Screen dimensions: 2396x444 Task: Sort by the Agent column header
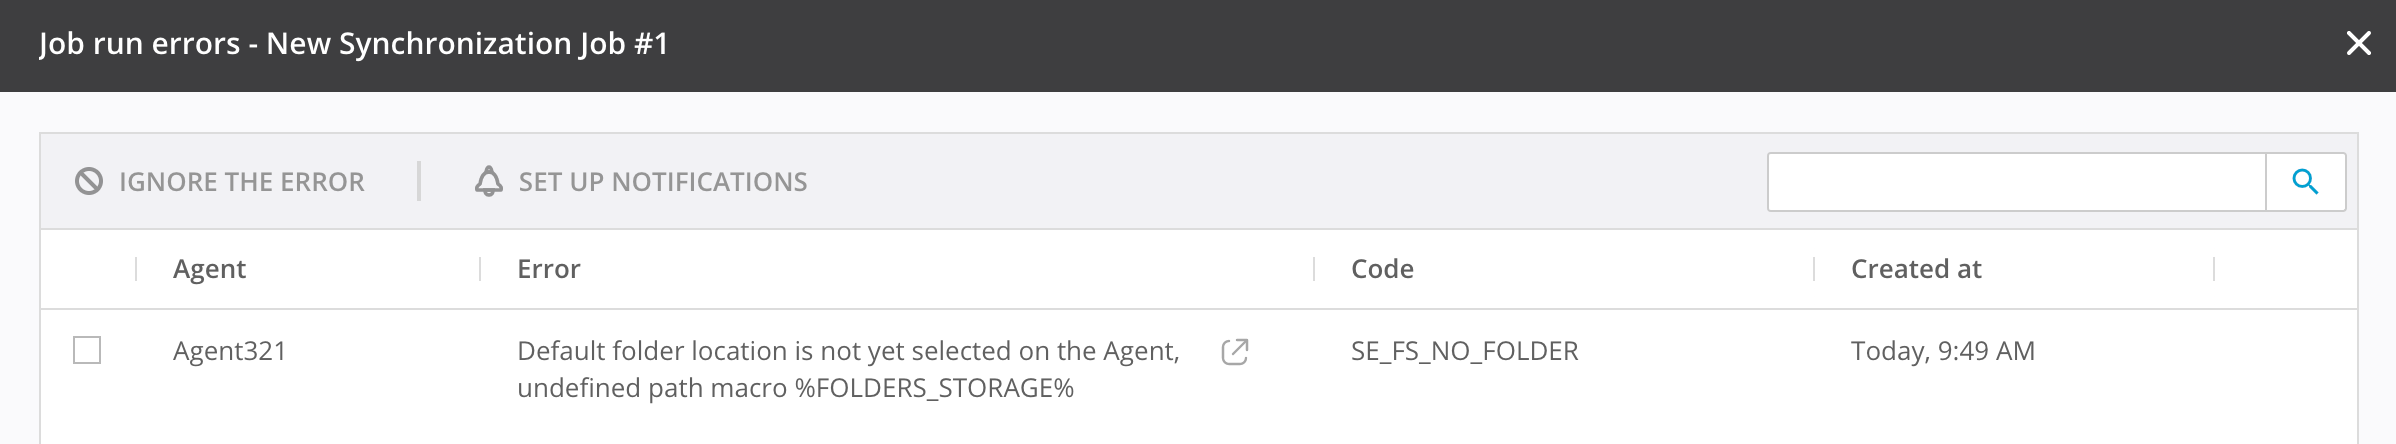click(209, 269)
